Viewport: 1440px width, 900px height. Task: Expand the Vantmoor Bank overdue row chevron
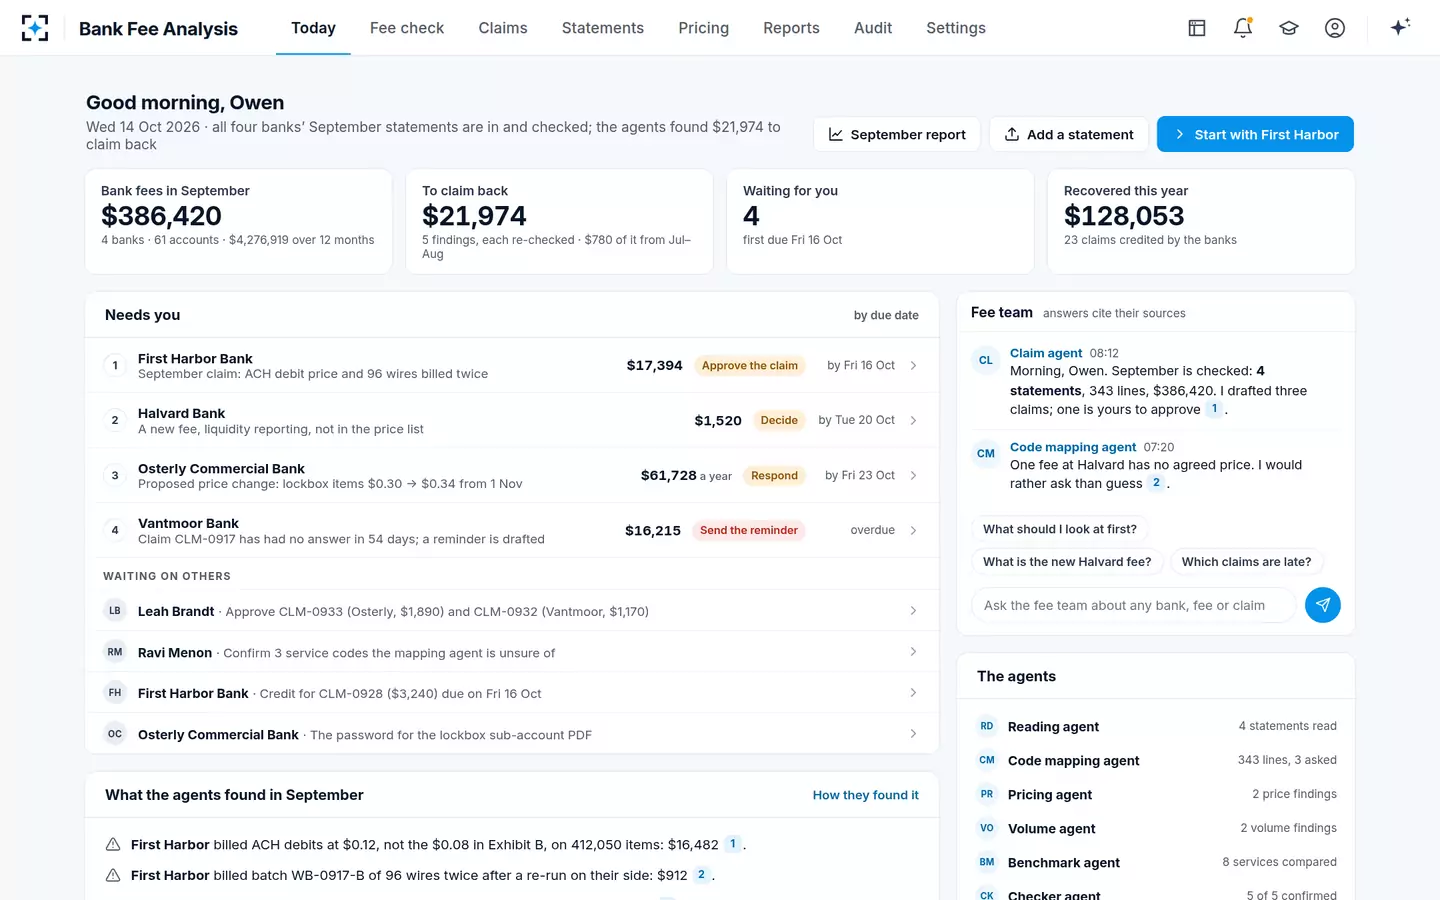(913, 531)
